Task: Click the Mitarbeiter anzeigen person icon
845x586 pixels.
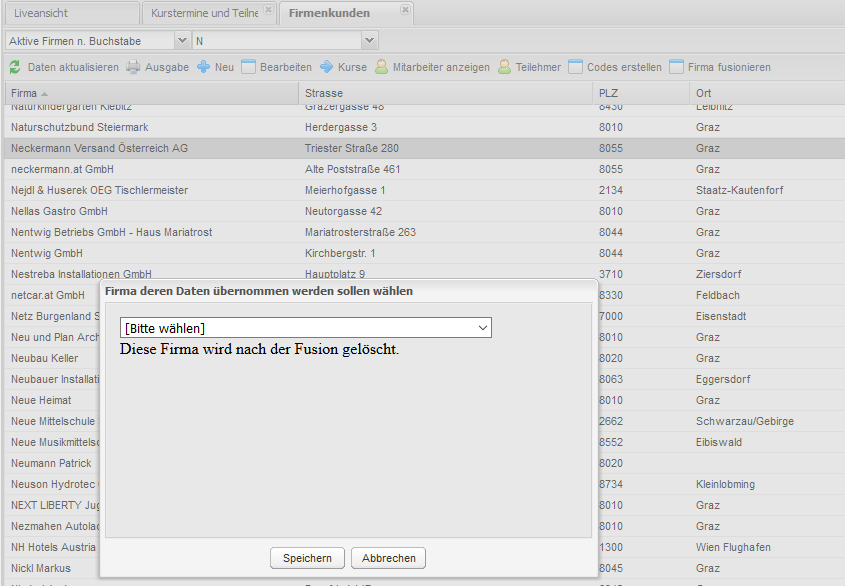Action: [x=381, y=67]
